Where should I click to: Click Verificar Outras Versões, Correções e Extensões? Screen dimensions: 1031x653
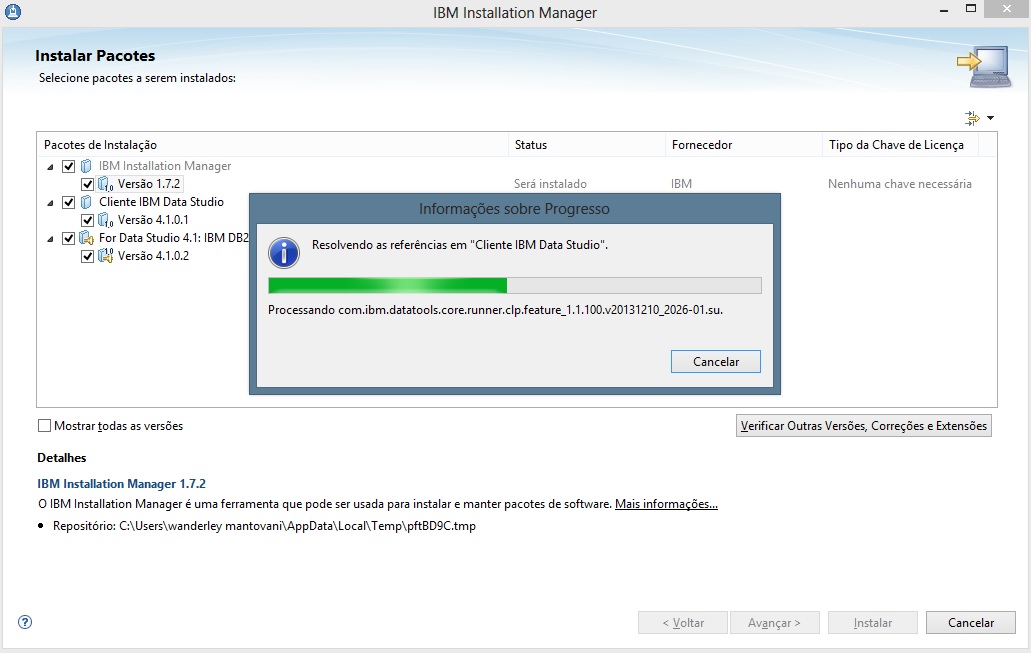click(x=863, y=425)
